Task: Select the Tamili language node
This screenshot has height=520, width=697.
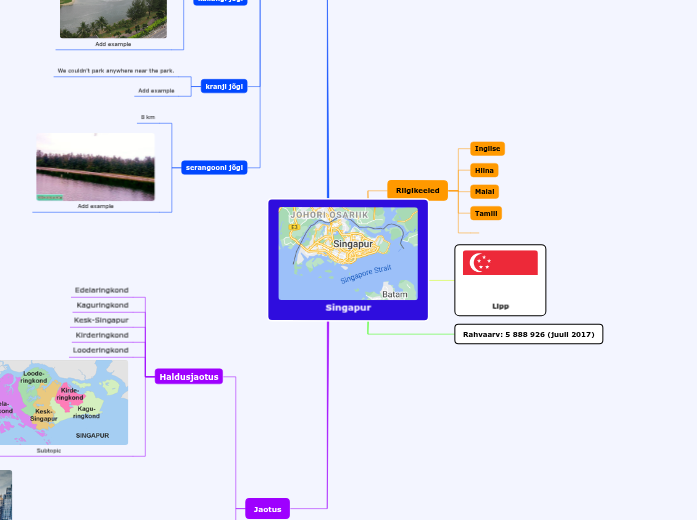Action: (486, 213)
